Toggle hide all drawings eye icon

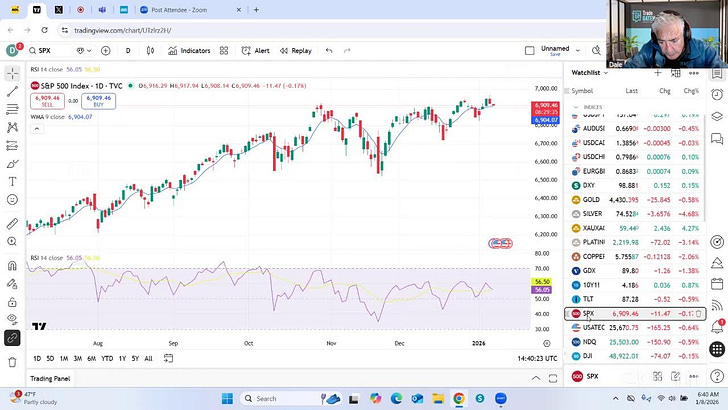coord(13,319)
